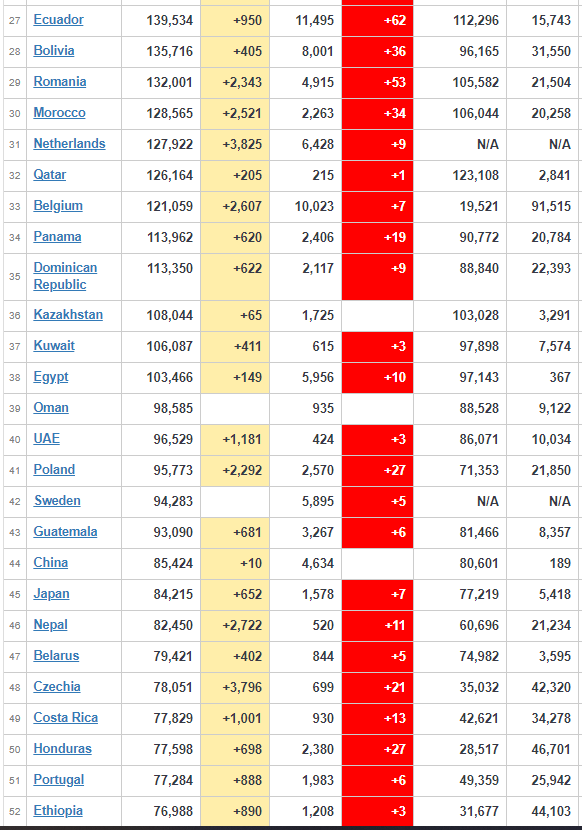Screen dimensions: 582x830
Task: Open the Netherlands country page
Action: (69, 144)
